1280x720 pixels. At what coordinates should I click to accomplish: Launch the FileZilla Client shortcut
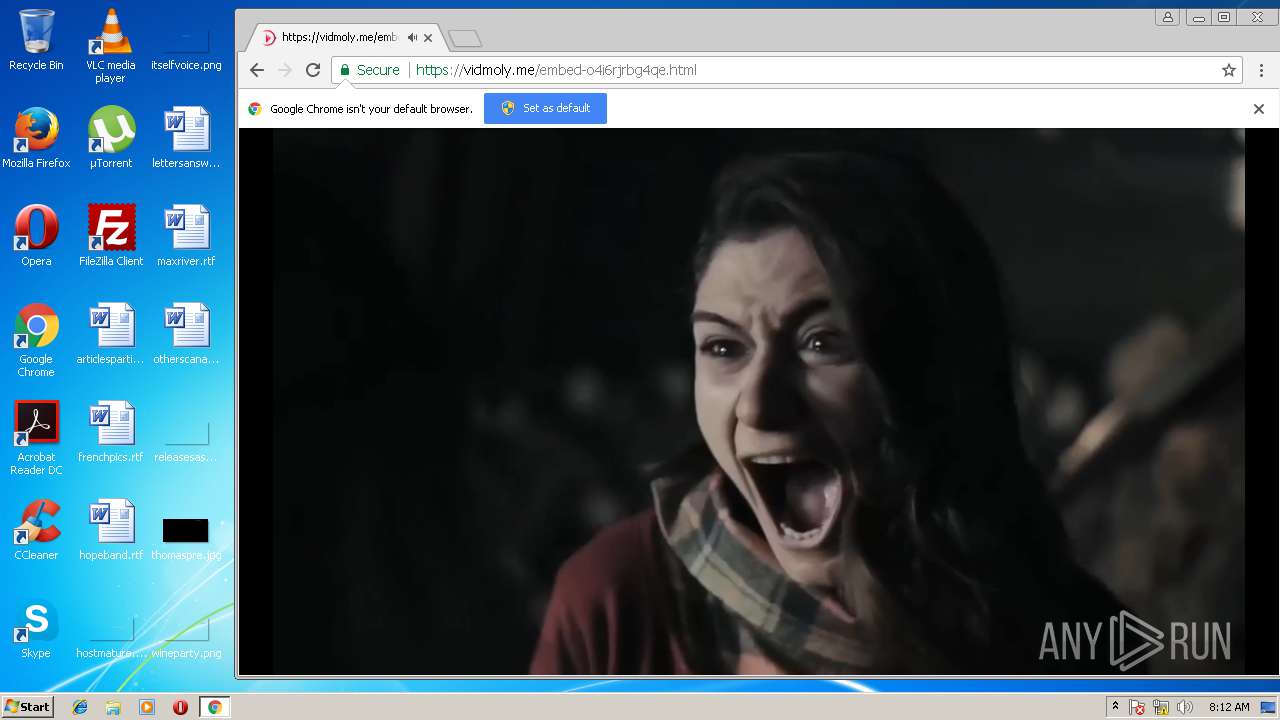[111, 236]
